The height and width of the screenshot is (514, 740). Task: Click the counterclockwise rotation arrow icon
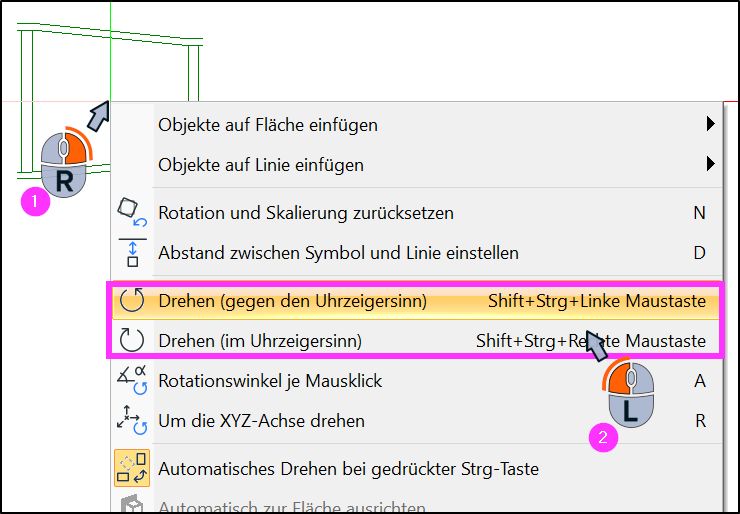132,301
